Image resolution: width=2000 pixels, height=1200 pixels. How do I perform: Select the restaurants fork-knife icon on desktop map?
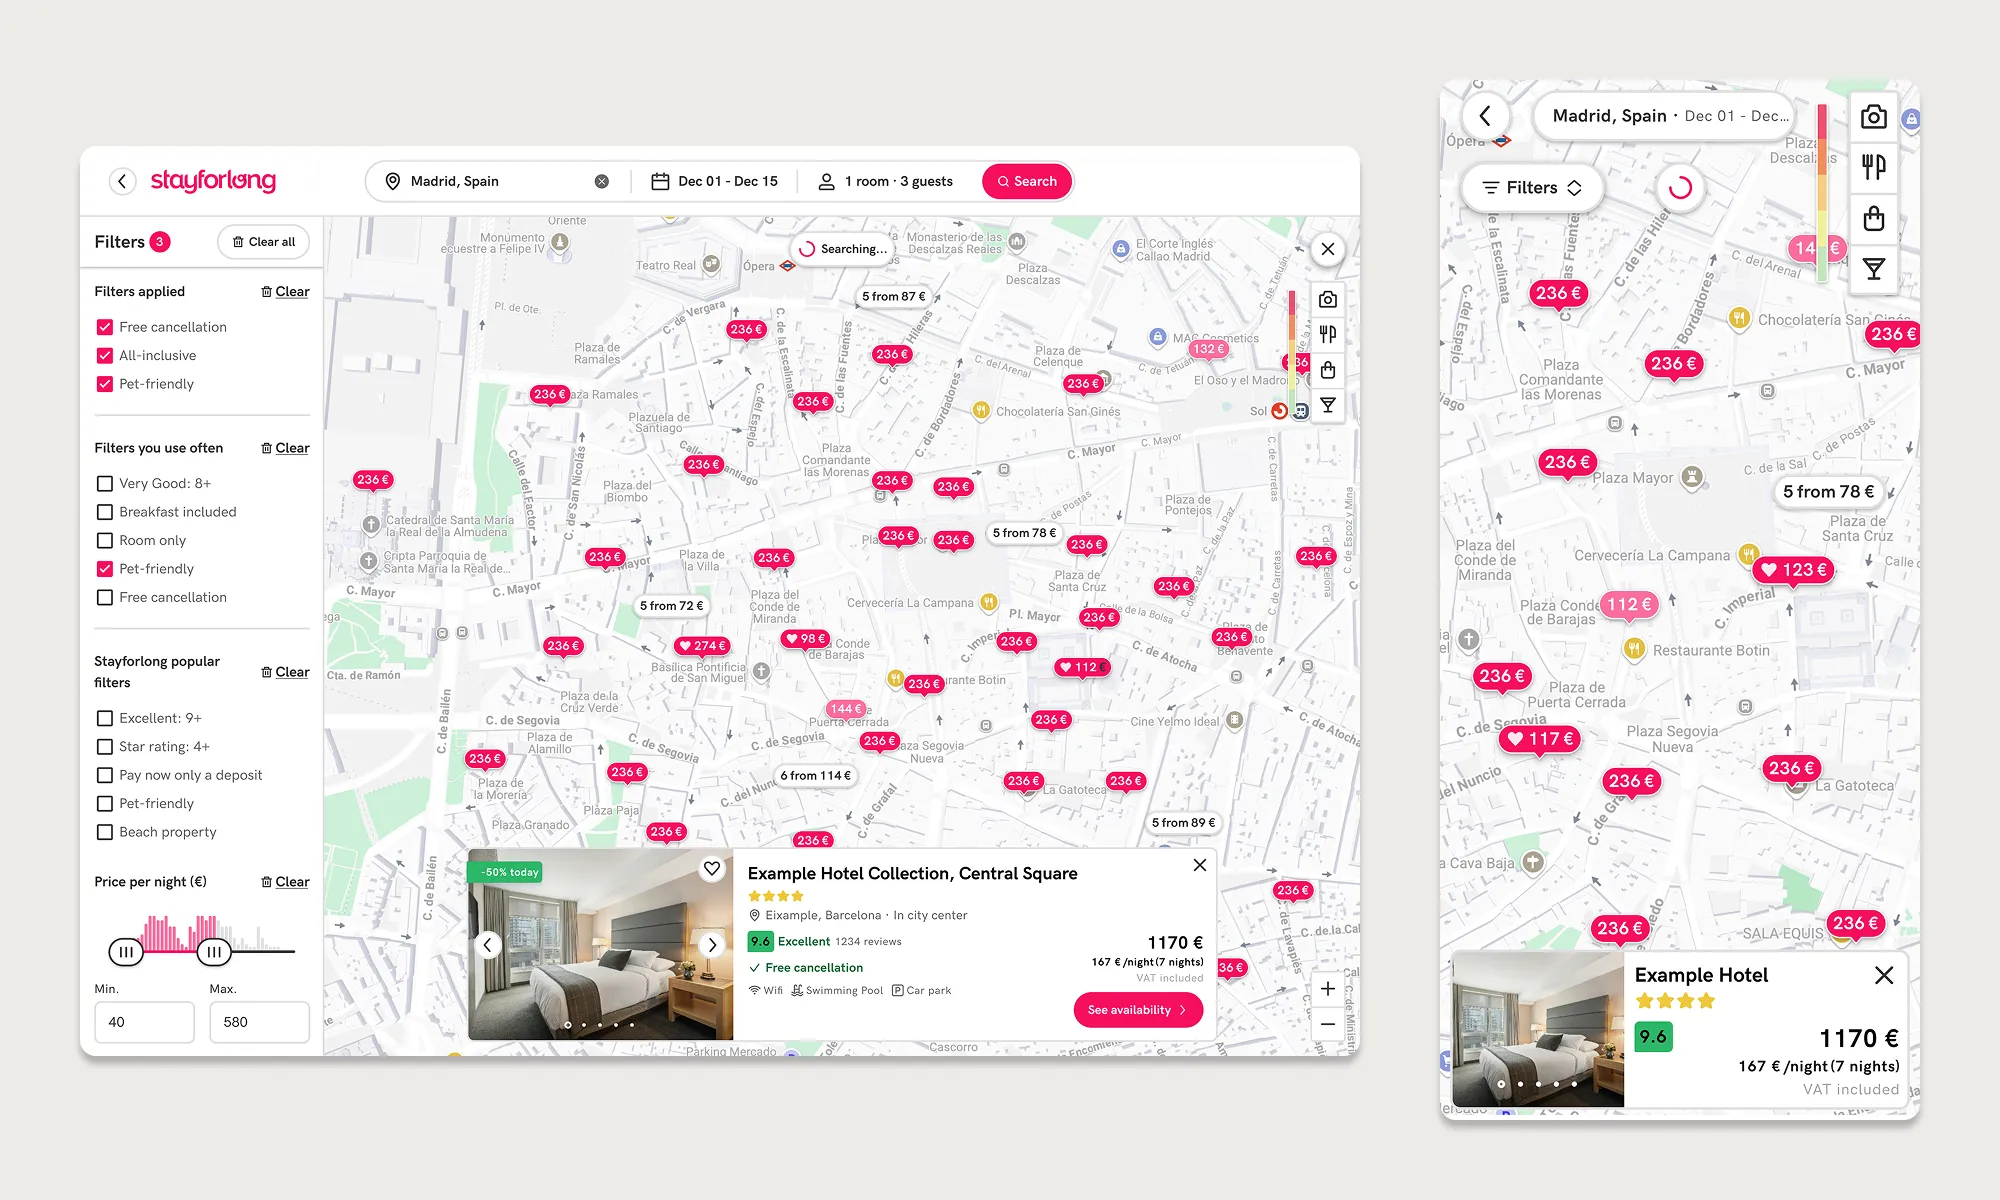click(x=1328, y=334)
